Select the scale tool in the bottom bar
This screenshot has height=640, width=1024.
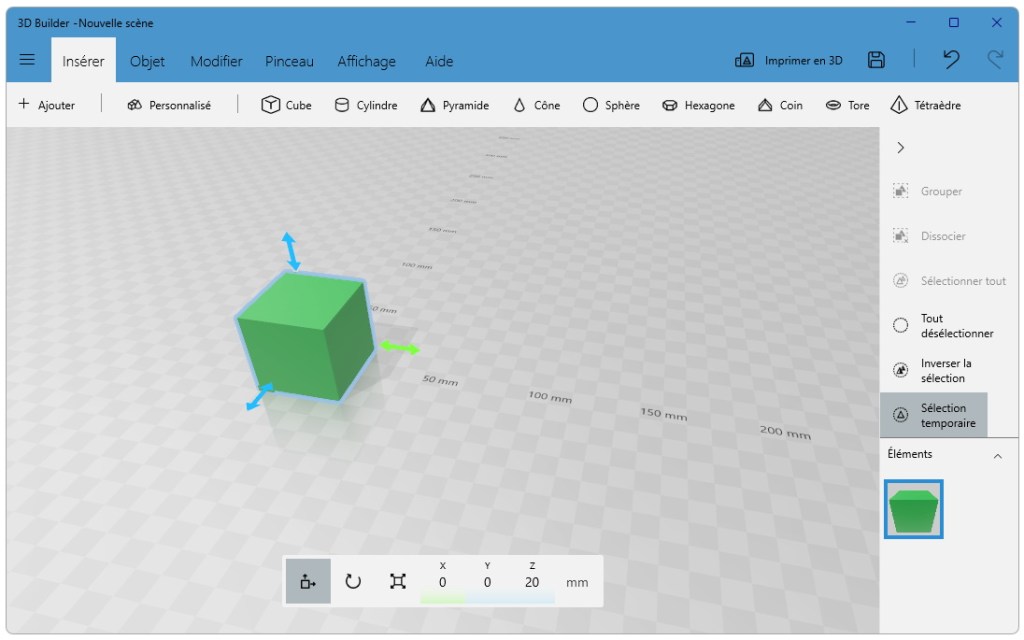point(396,580)
